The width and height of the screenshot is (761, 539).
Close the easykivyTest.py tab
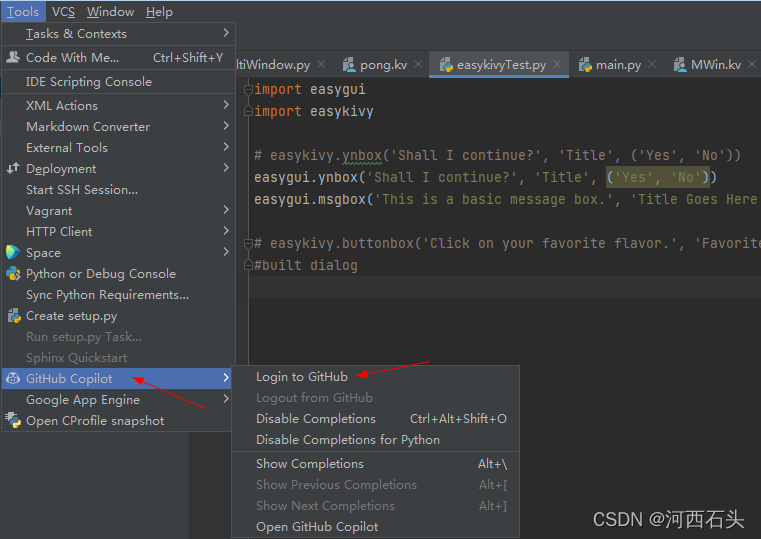click(557, 64)
